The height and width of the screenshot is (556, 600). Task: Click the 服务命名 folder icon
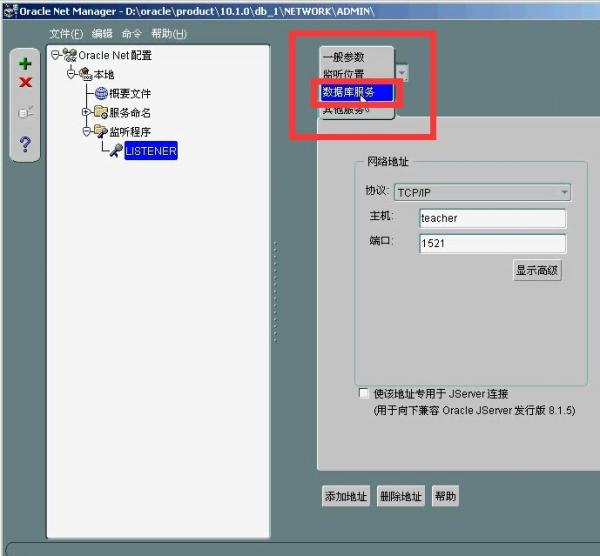(101, 112)
